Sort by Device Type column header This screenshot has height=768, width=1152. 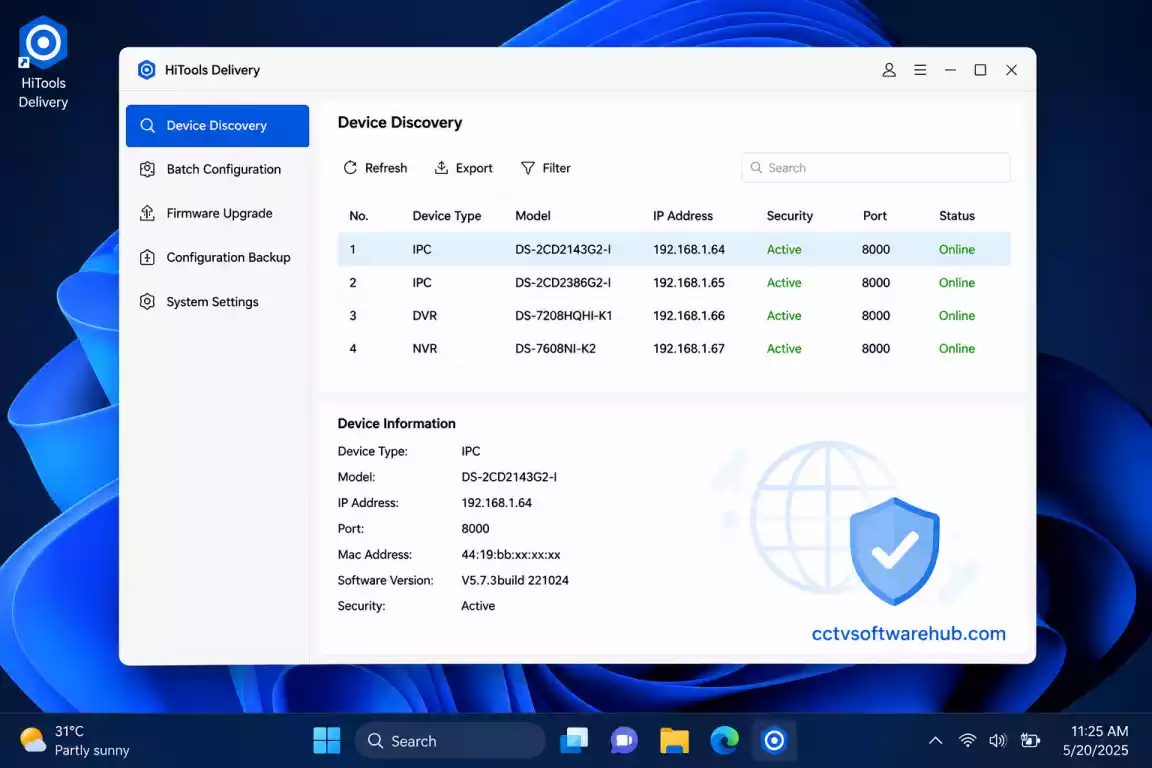point(447,215)
